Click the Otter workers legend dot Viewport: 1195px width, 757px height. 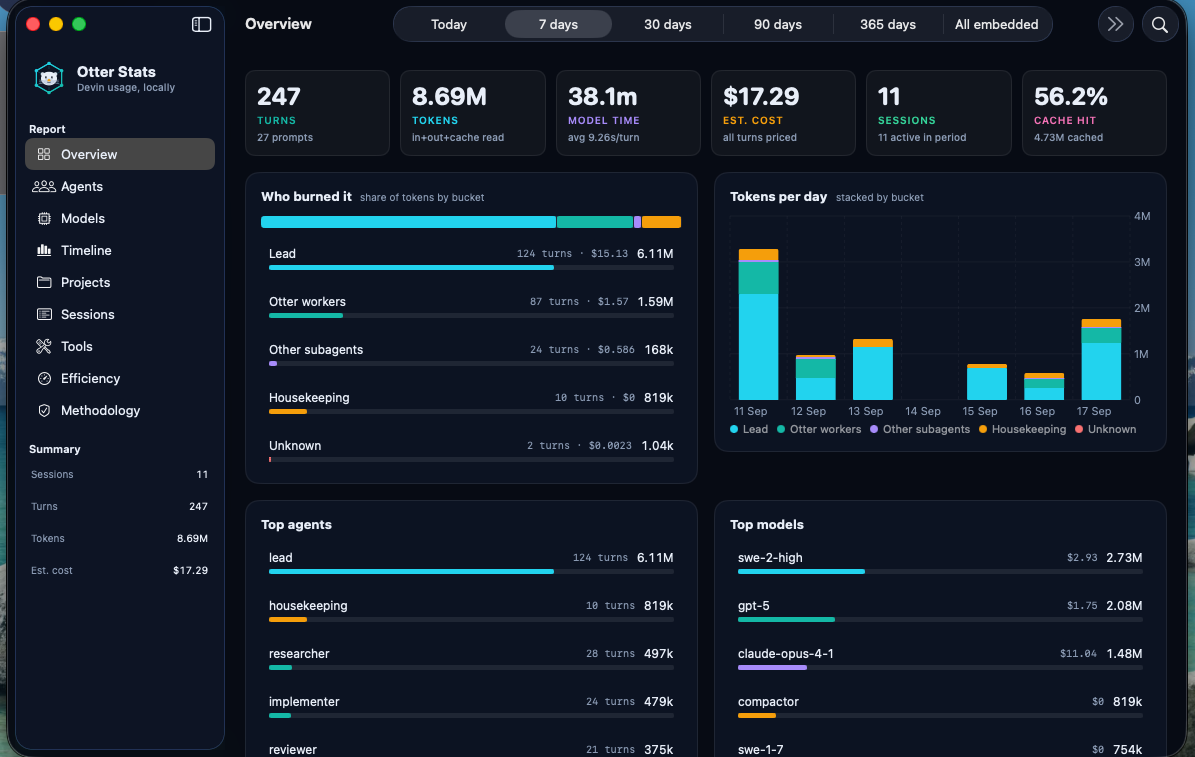(x=781, y=429)
